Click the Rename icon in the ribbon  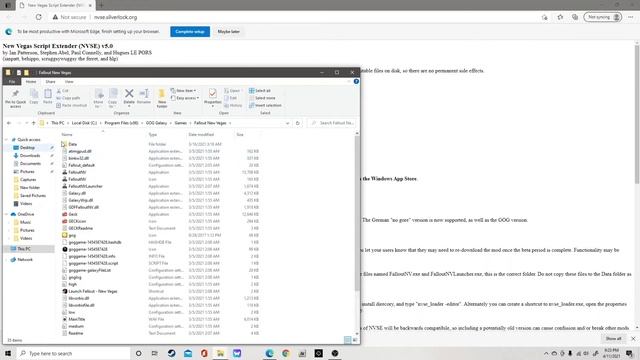(x=144, y=96)
